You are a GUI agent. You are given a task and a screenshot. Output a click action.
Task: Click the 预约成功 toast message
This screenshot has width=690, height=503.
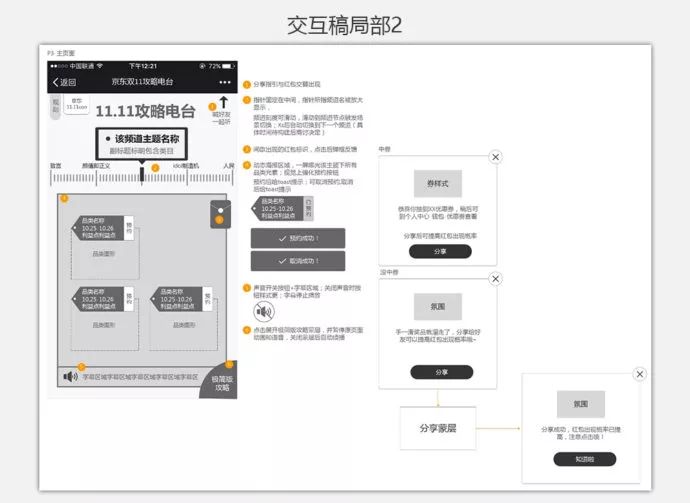[297, 239]
